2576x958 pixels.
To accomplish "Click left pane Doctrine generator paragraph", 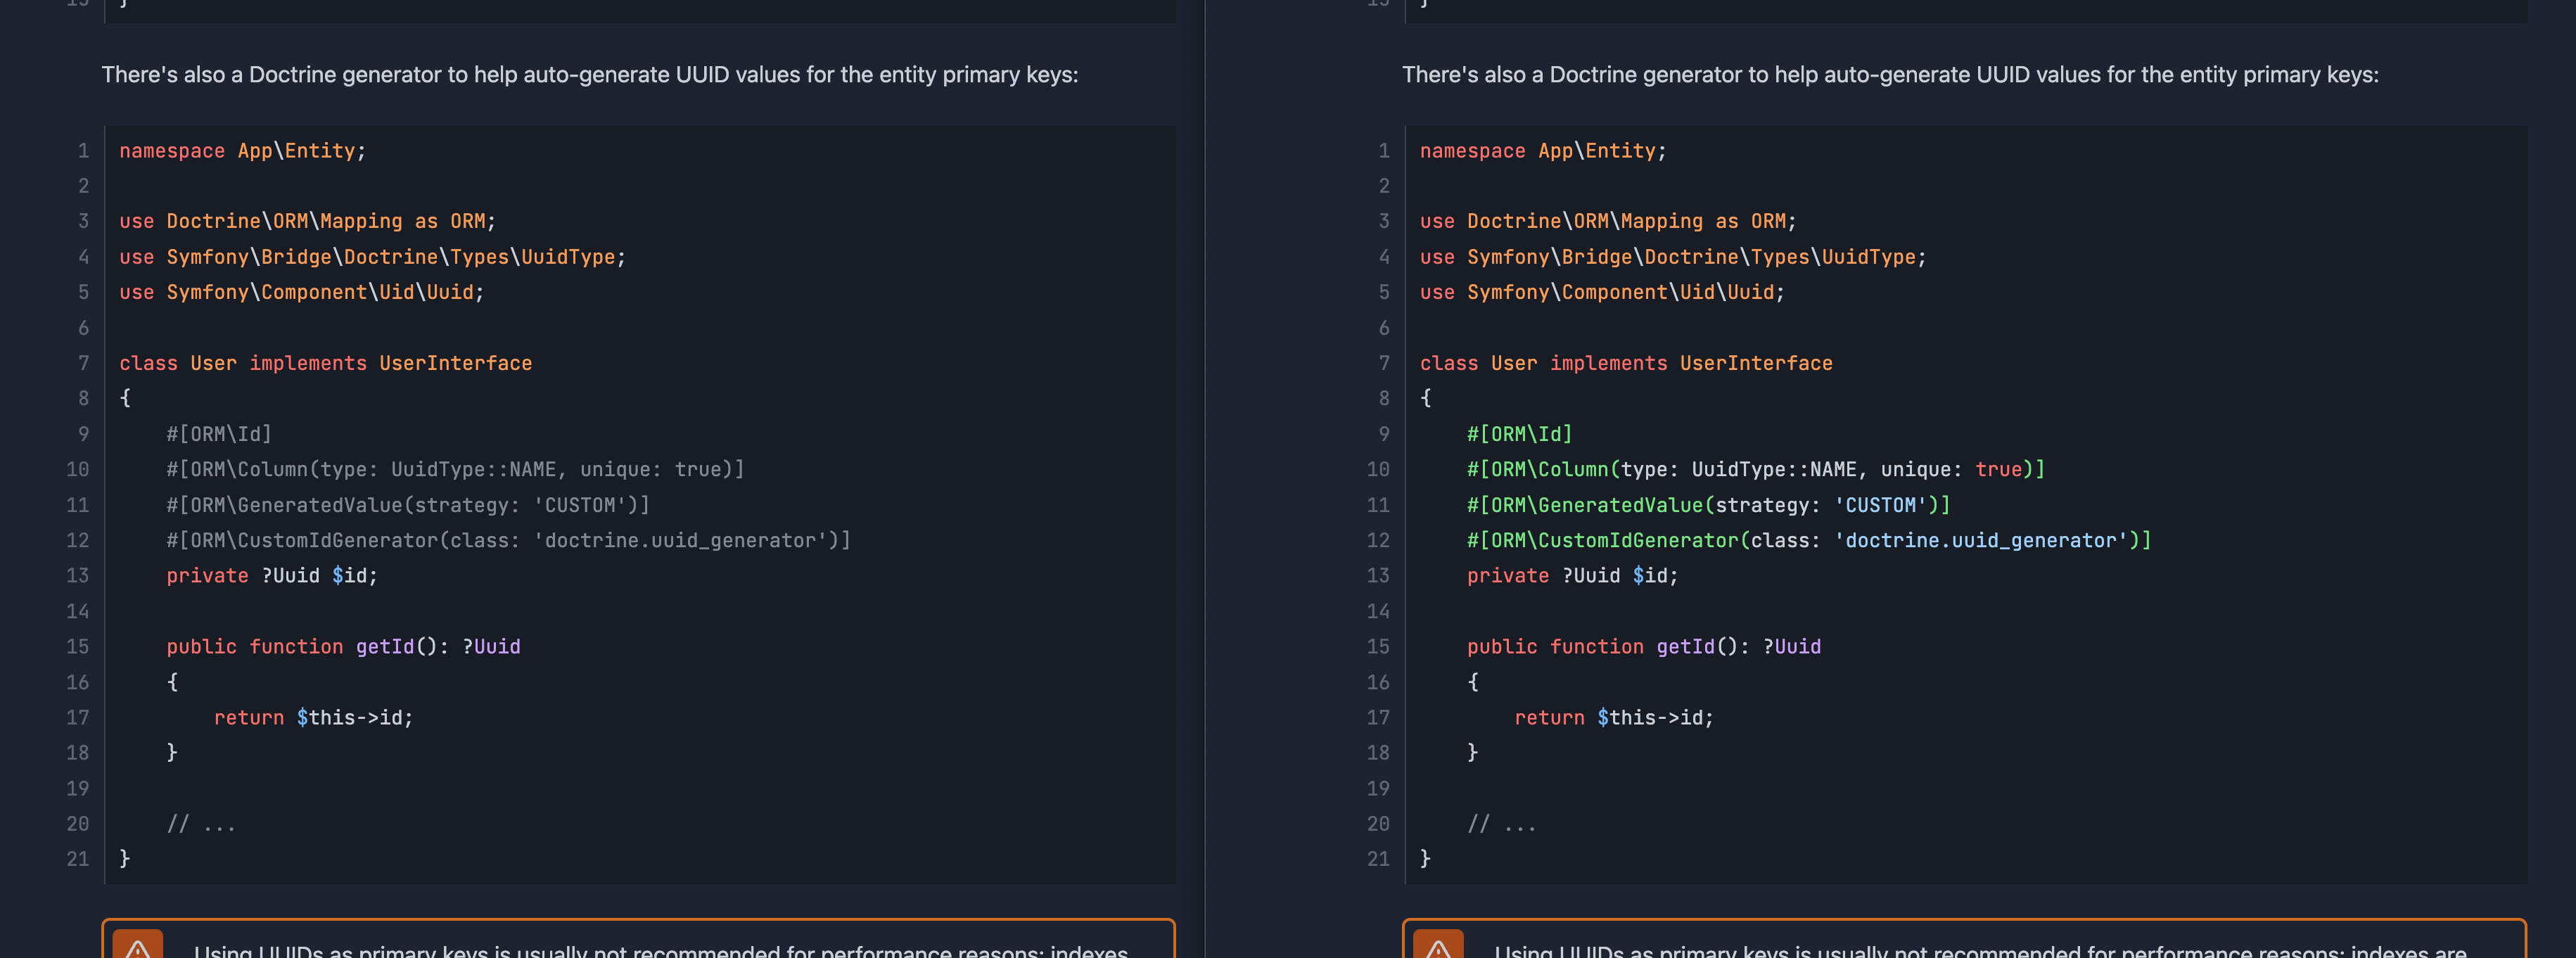I will [590, 75].
